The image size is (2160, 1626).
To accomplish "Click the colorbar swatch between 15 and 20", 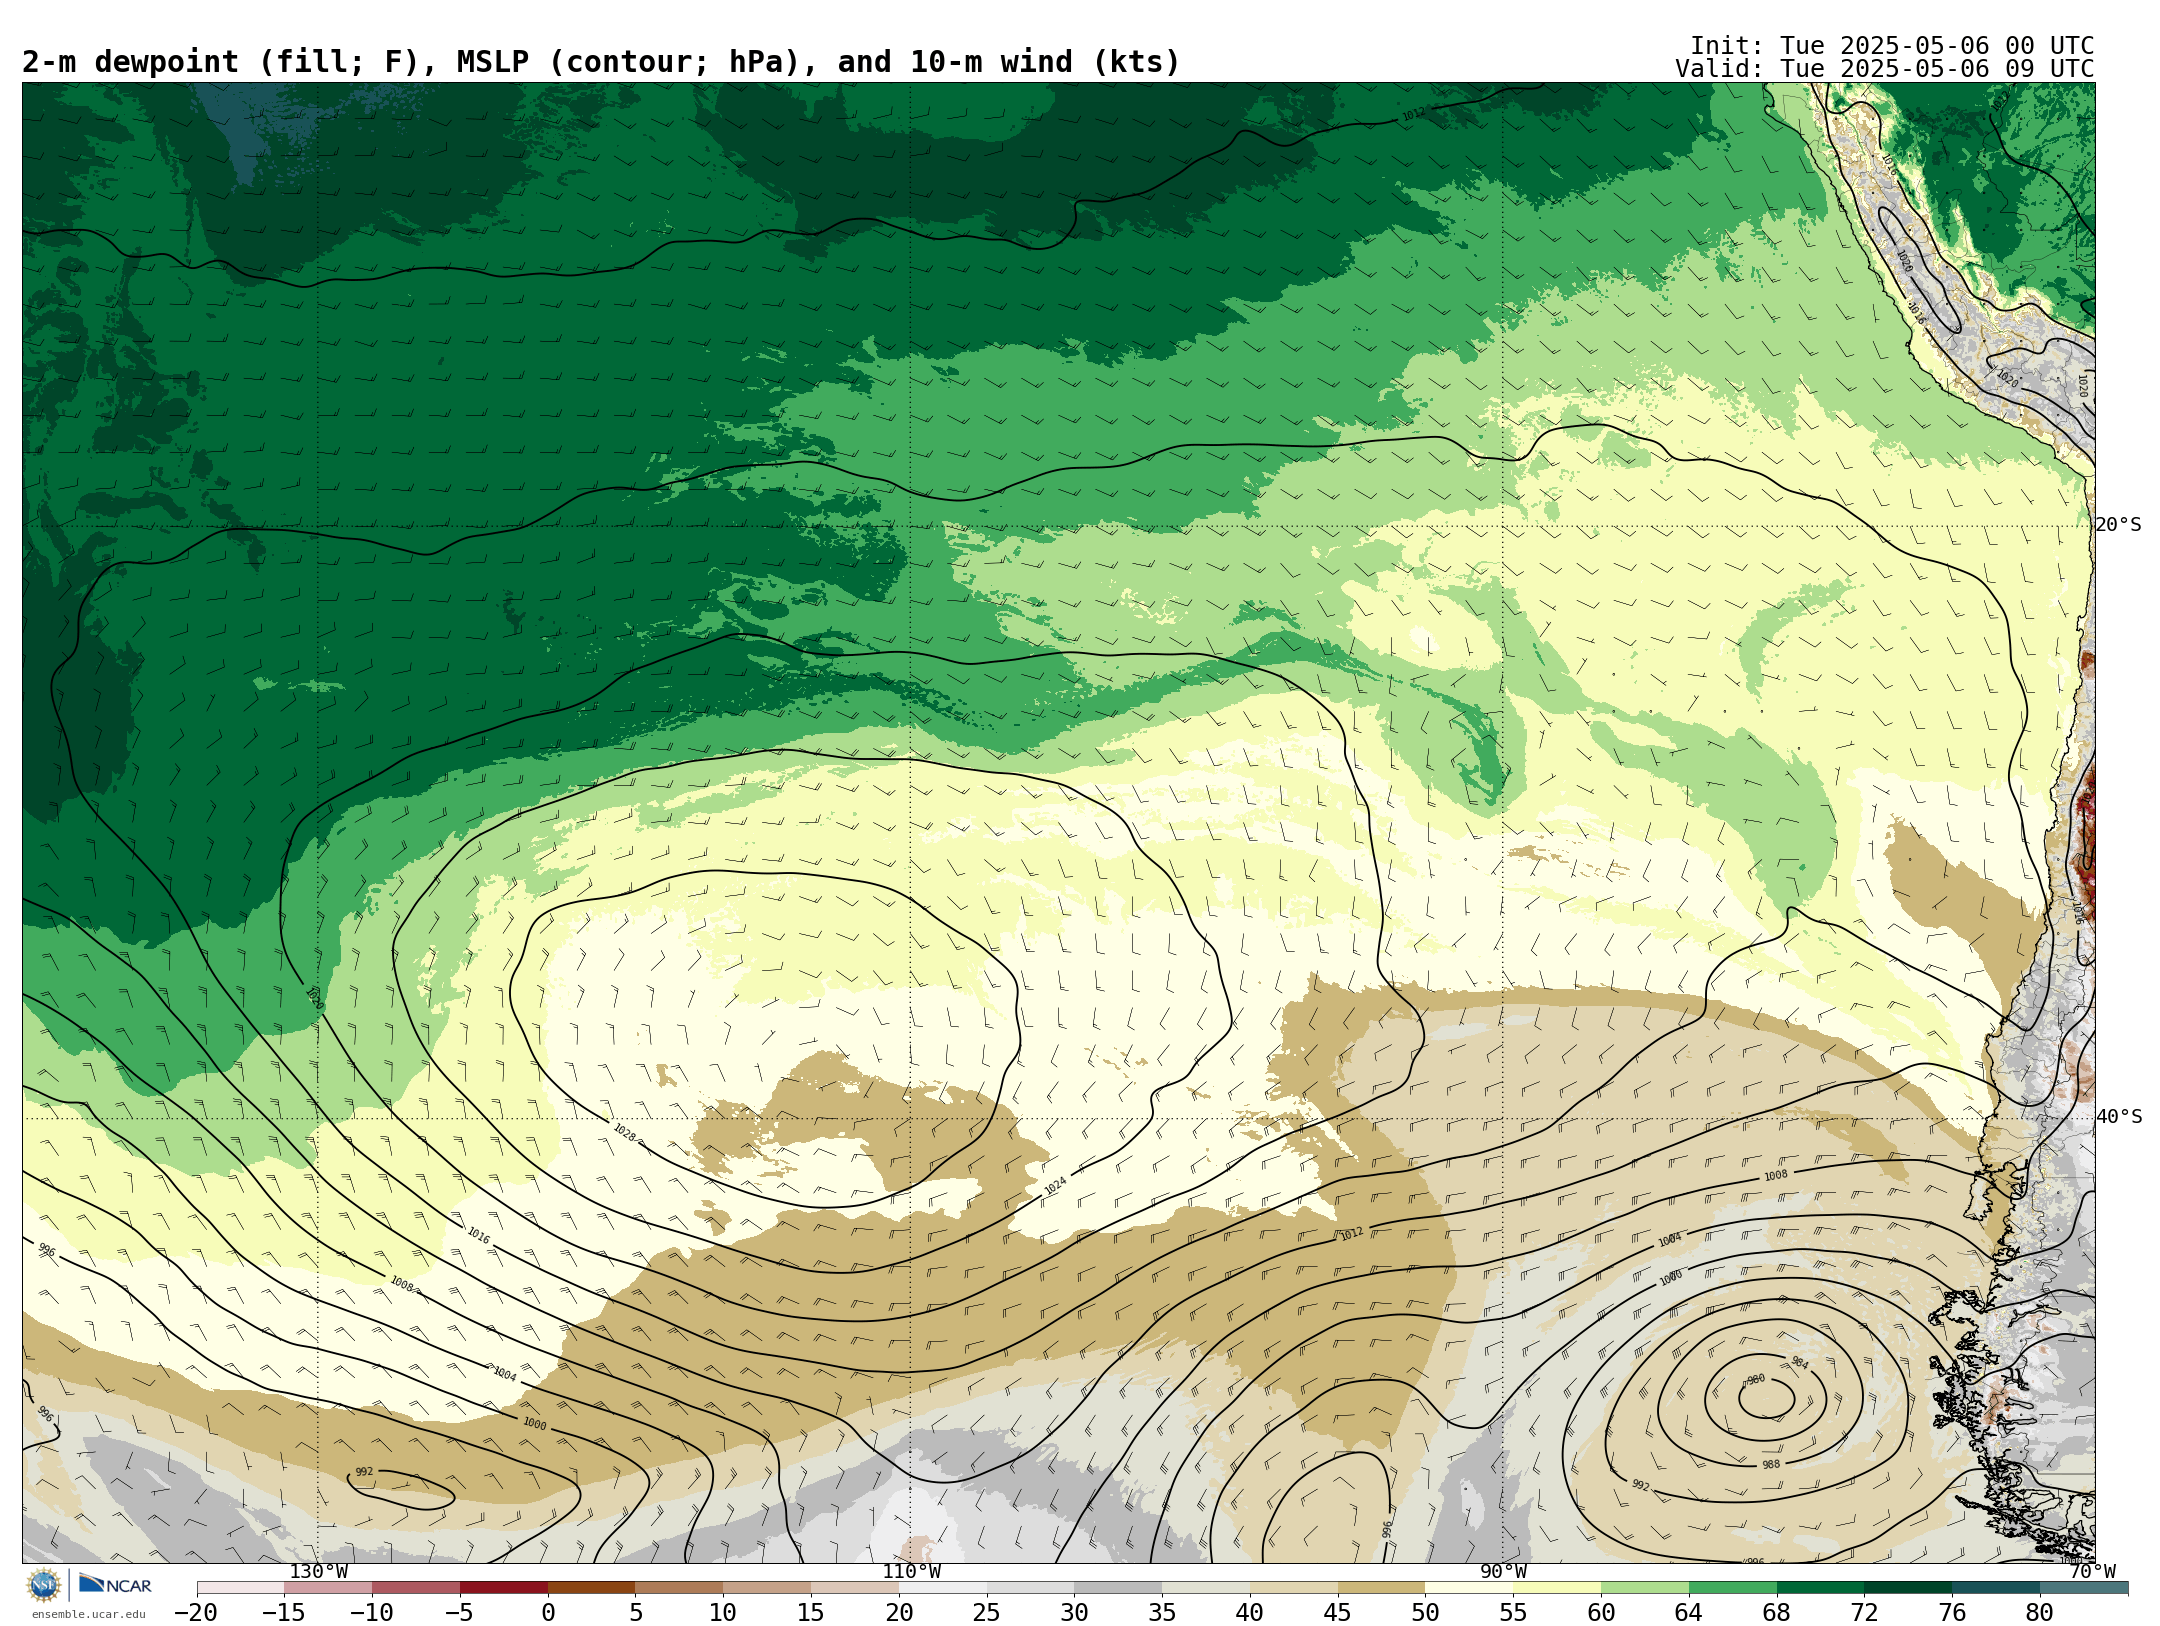I will 855,1588.
